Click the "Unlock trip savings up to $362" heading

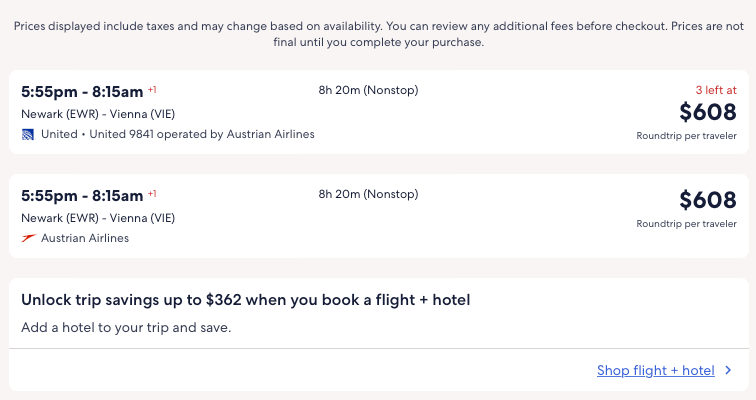[246, 300]
